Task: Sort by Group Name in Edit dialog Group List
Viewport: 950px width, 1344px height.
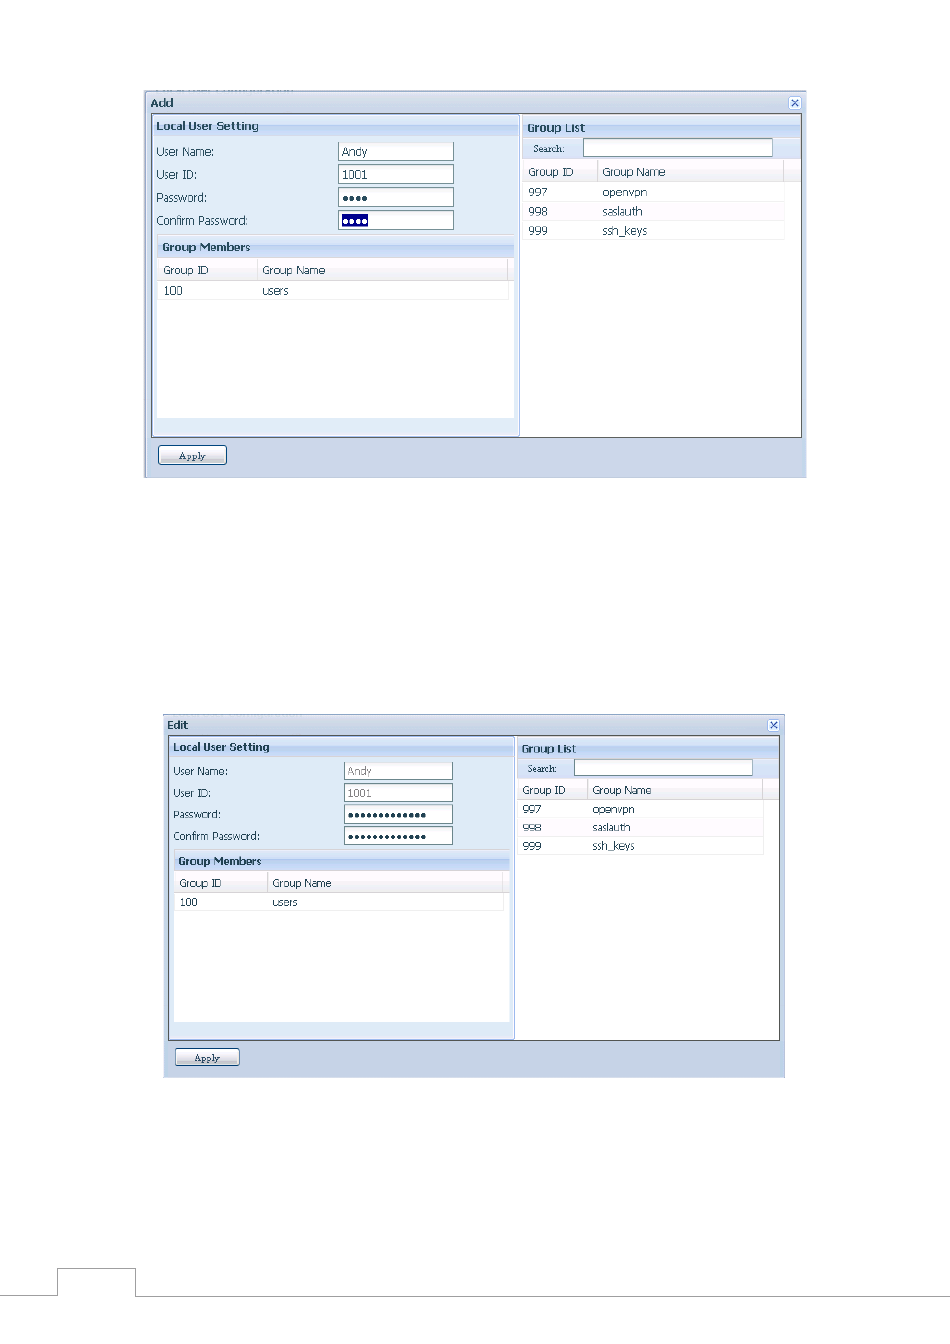Action: [675, 790]
